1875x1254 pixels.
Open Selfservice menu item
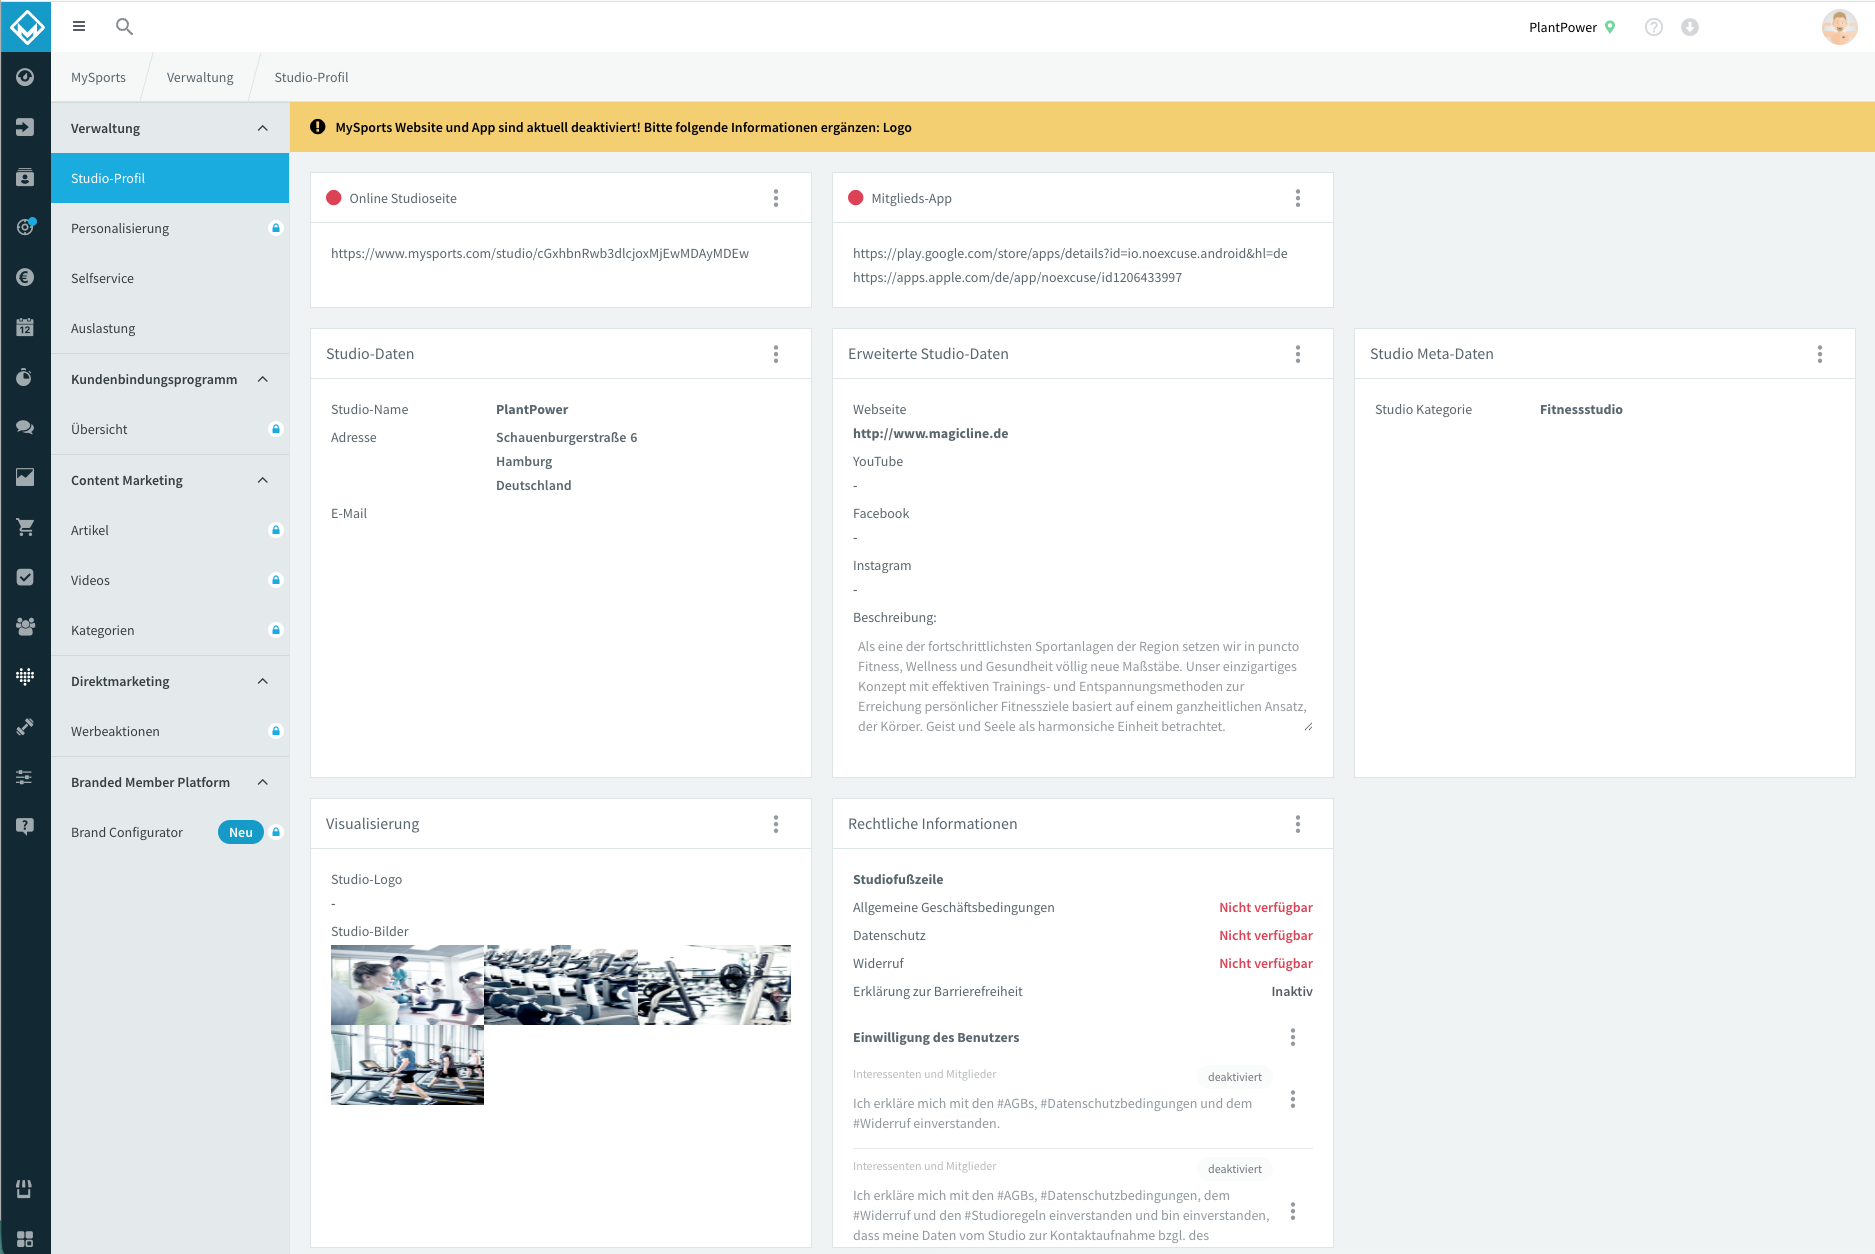tap(170, 278)
